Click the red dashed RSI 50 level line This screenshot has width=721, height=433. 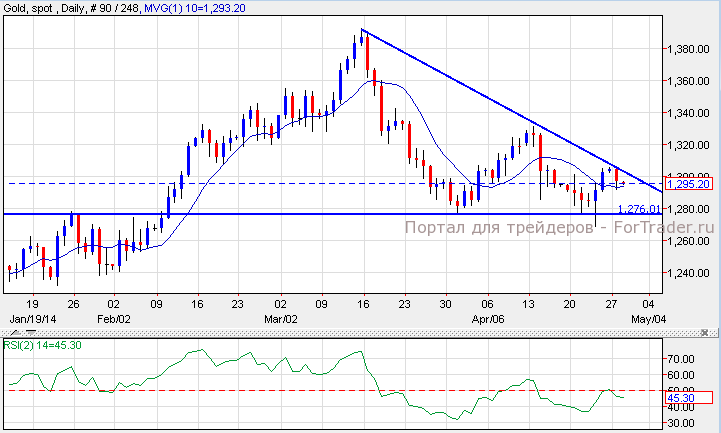tap(250, 391)
